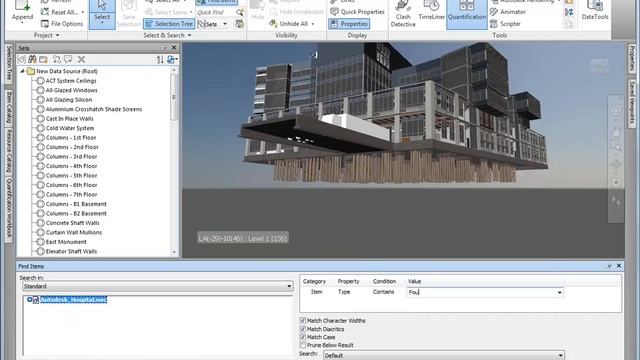Click the Duplicate set icon
The height and width of the screenshot is (360, 640).
click(56, 60)
